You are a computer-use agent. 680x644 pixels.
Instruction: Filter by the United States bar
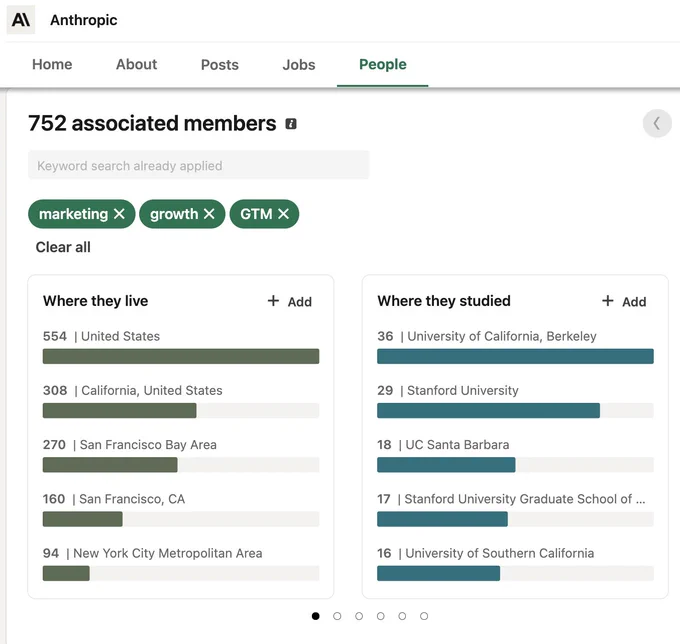pyautogui.click(x=181, y=356)
